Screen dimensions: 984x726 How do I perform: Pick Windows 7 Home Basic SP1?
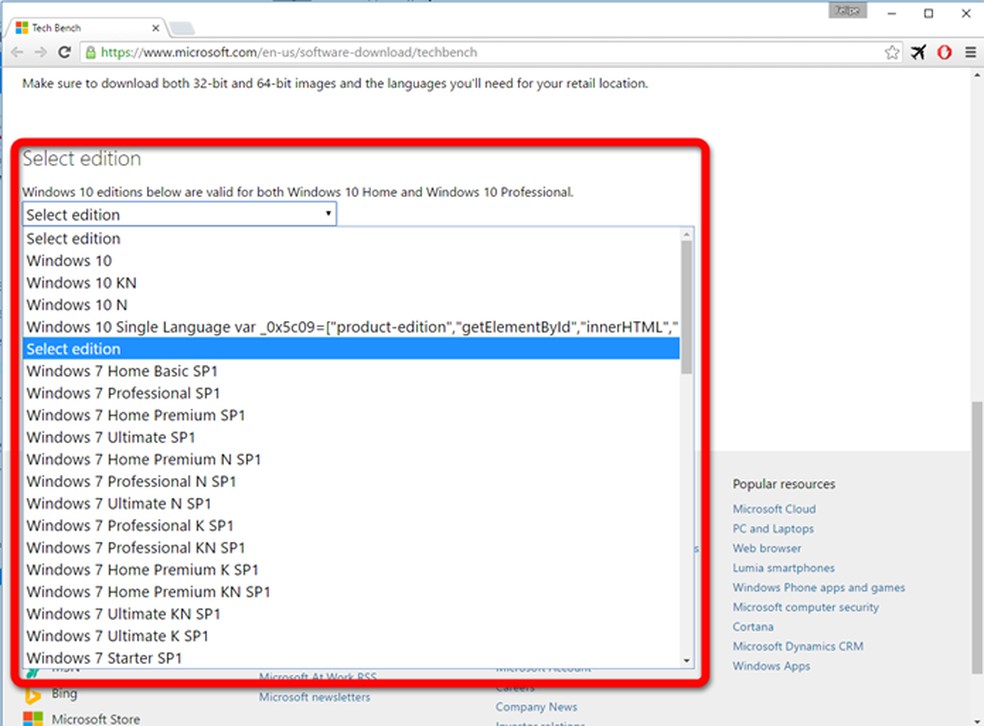click(351, 371)
